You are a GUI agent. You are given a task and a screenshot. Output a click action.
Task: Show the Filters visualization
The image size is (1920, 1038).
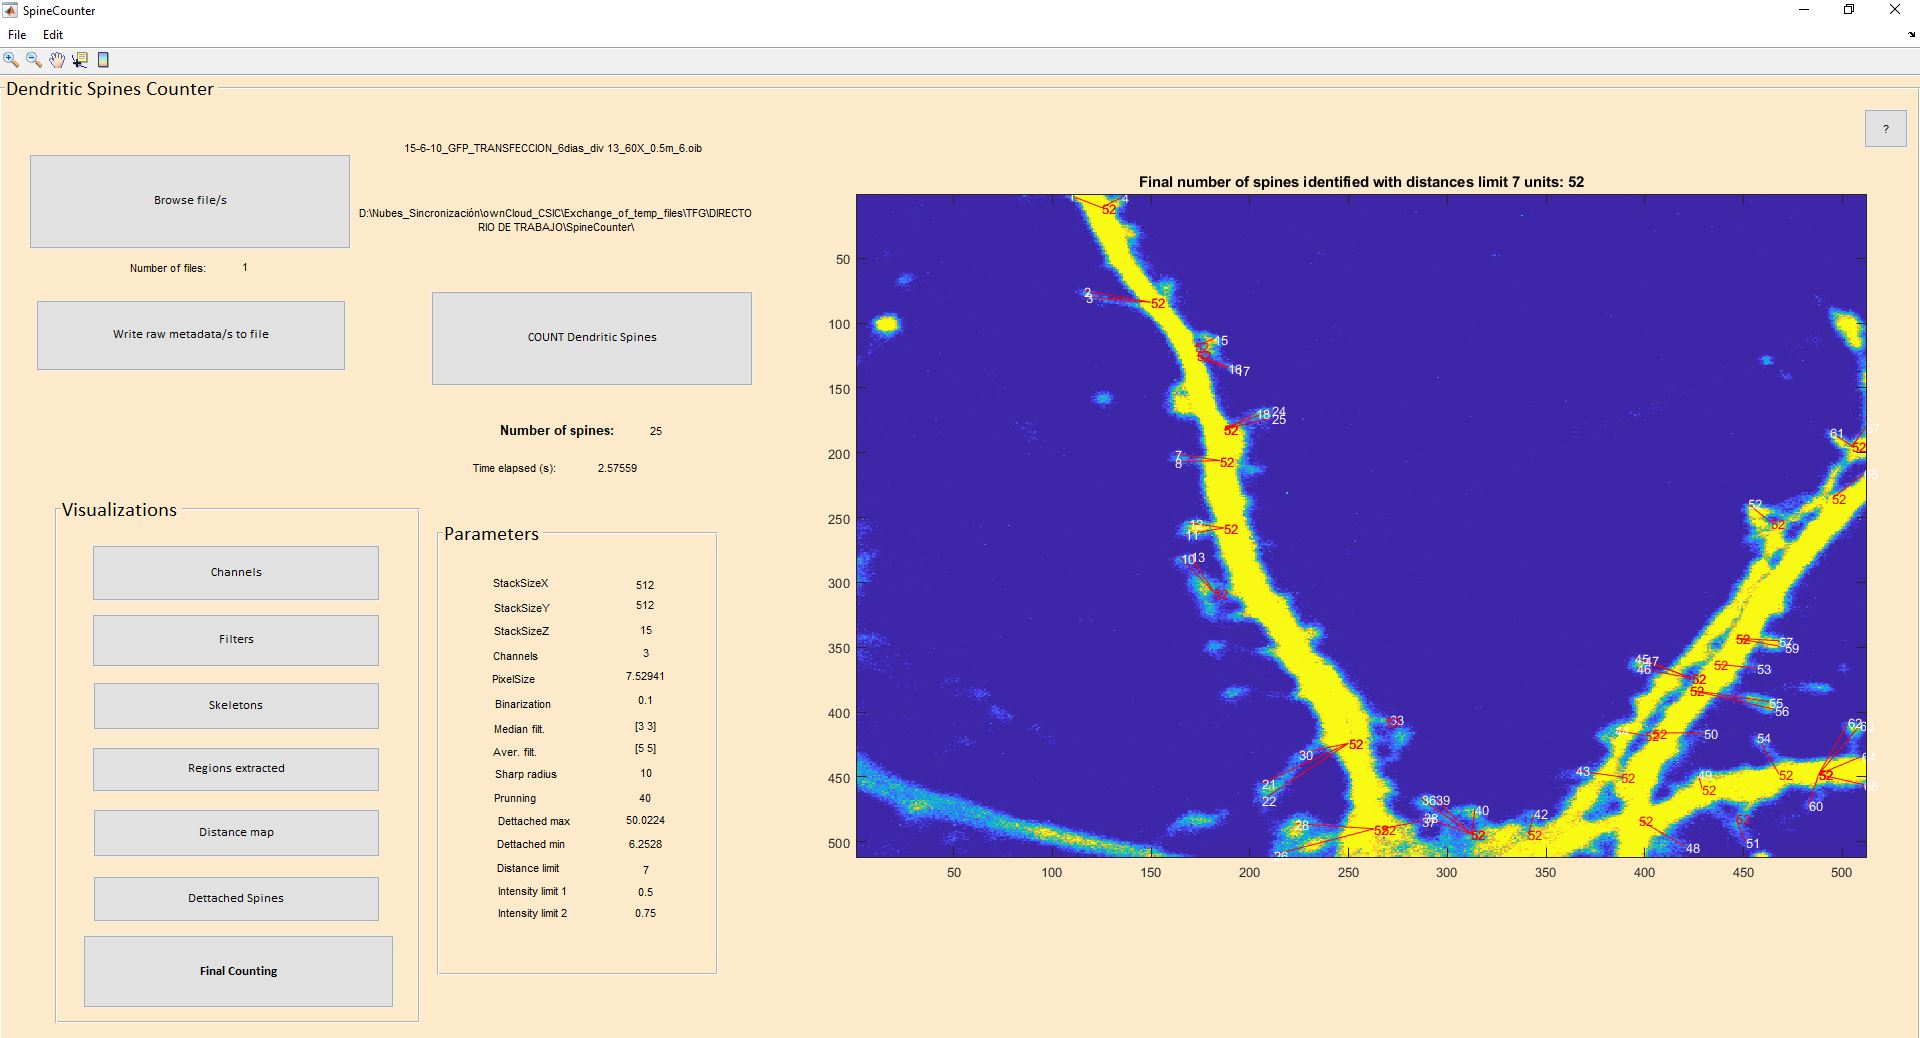click(236, 640)
